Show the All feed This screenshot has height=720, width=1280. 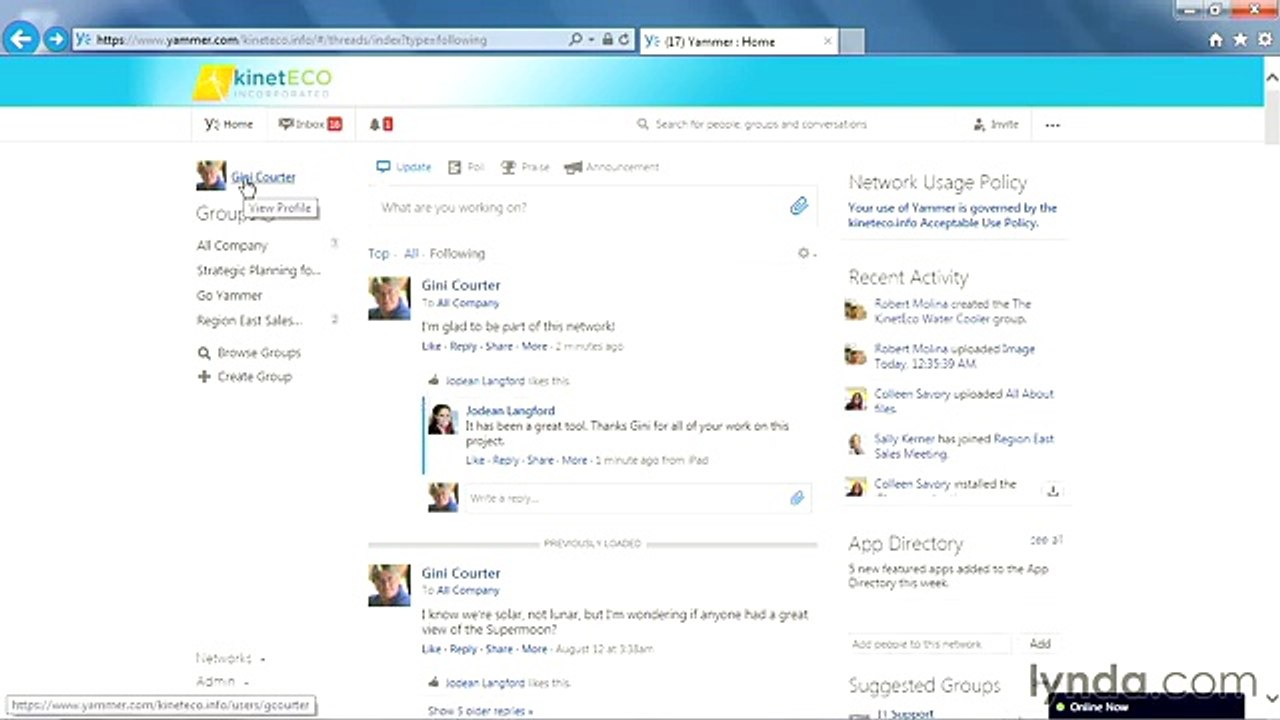(411, 253)
